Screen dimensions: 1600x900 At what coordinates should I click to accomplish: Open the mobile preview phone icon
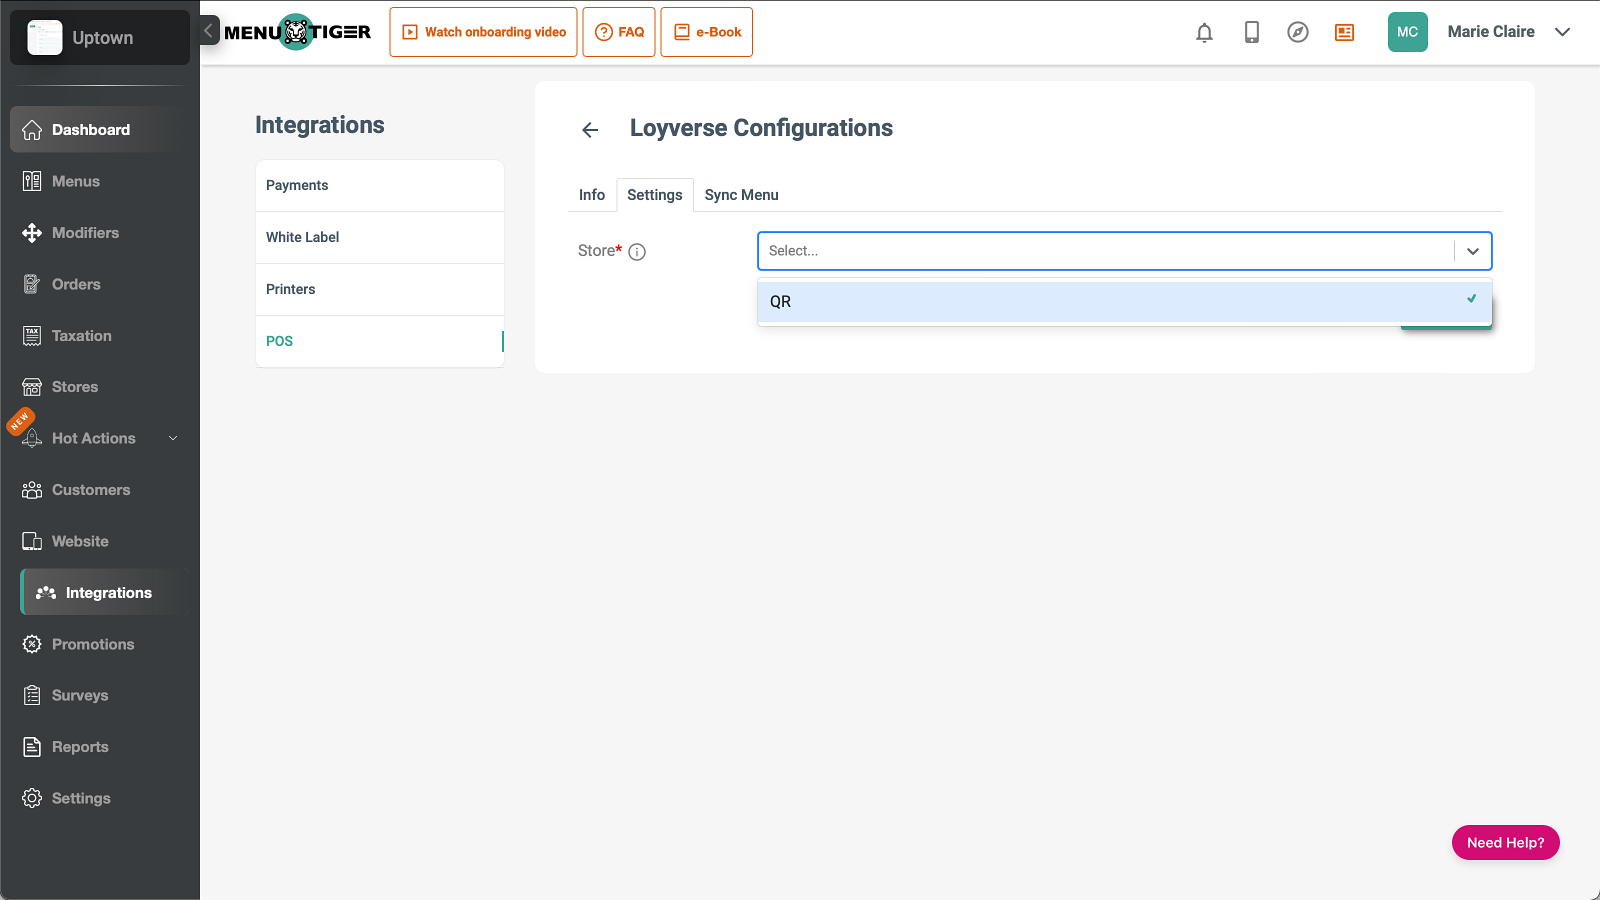pyautogui.click(x=1252, y=32)
